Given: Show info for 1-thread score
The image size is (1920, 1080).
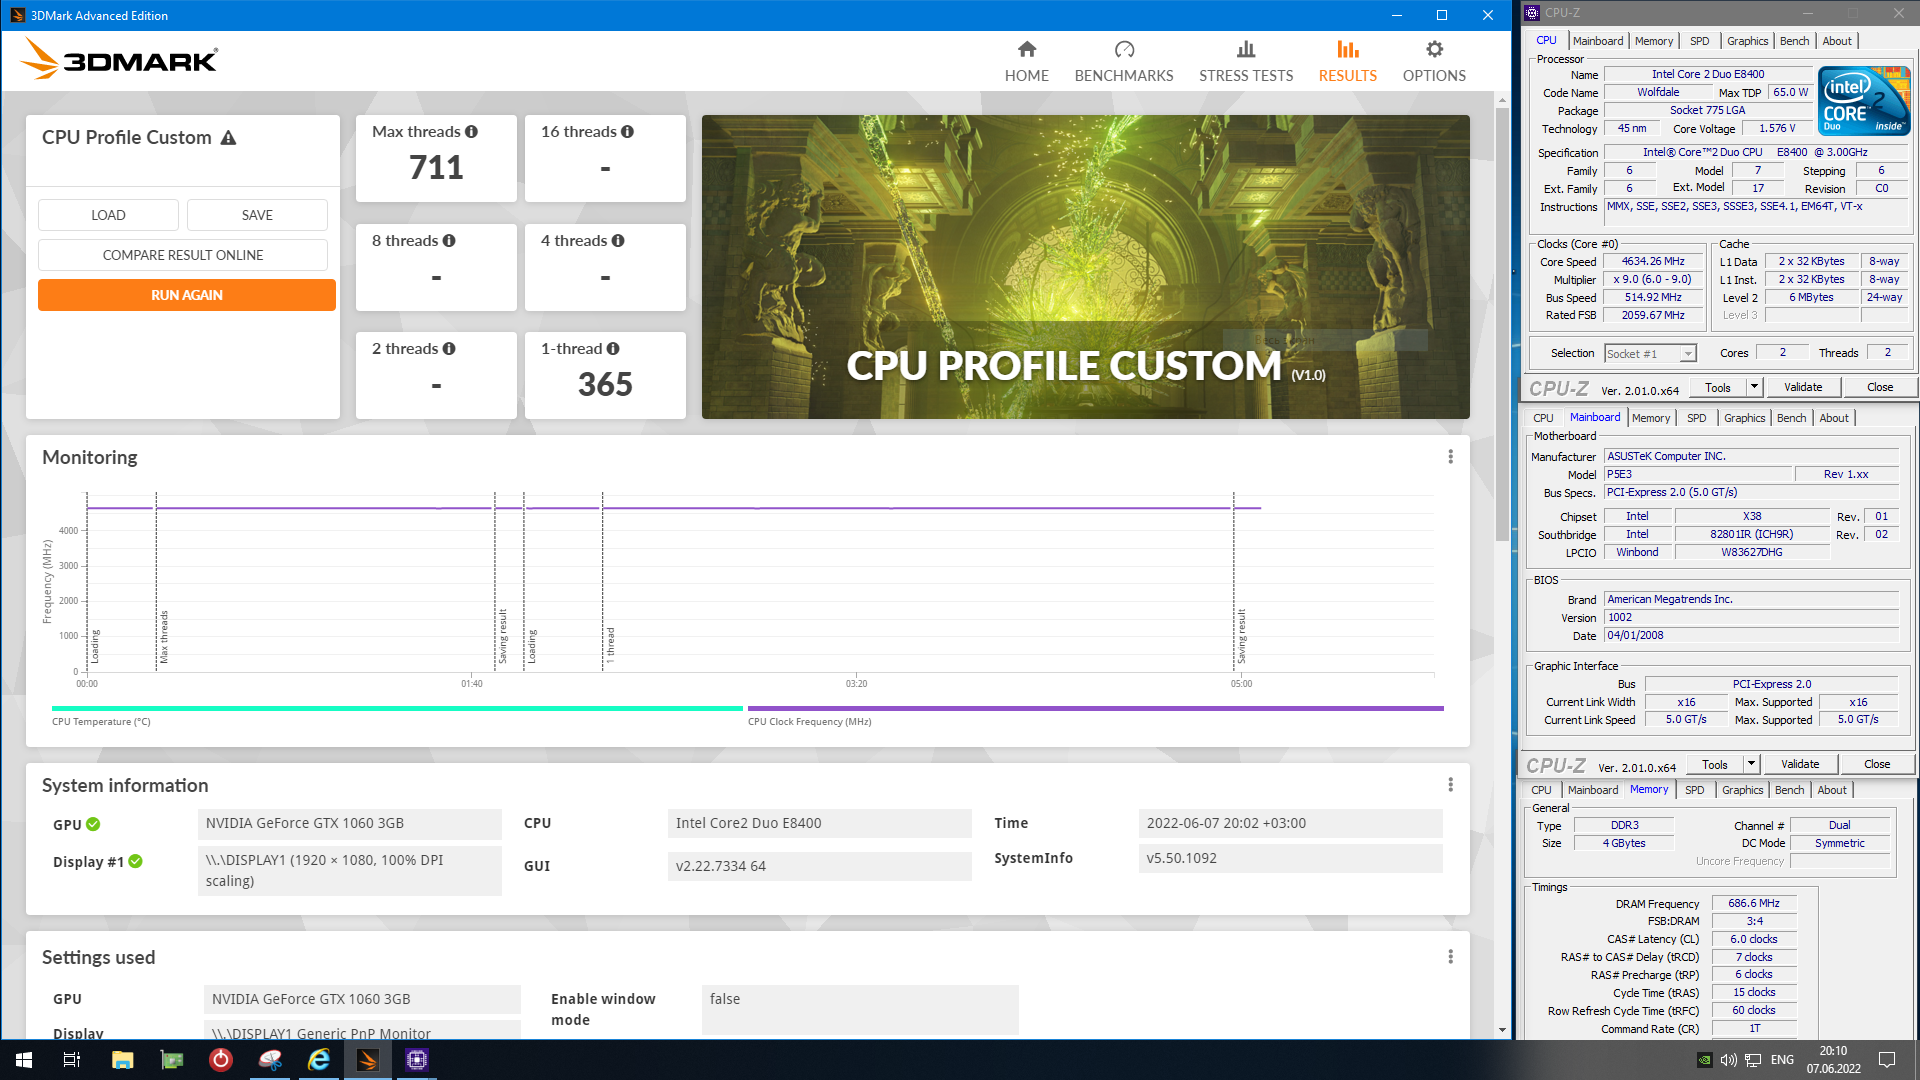Looking at the screenshot, I should (613, 349).
